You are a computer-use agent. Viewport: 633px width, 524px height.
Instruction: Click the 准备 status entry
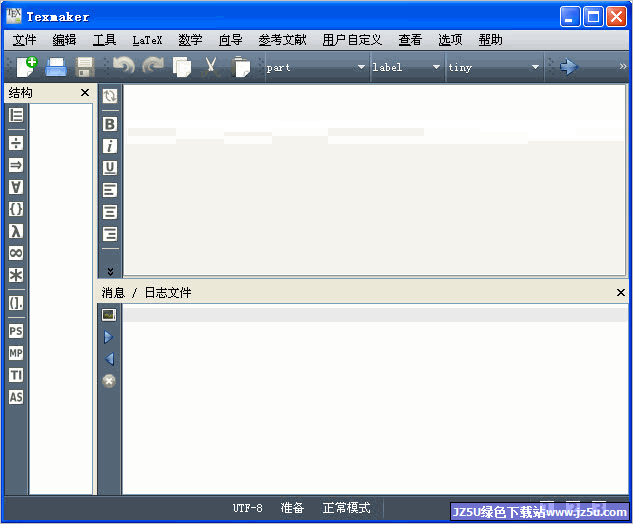coord(292,508)
